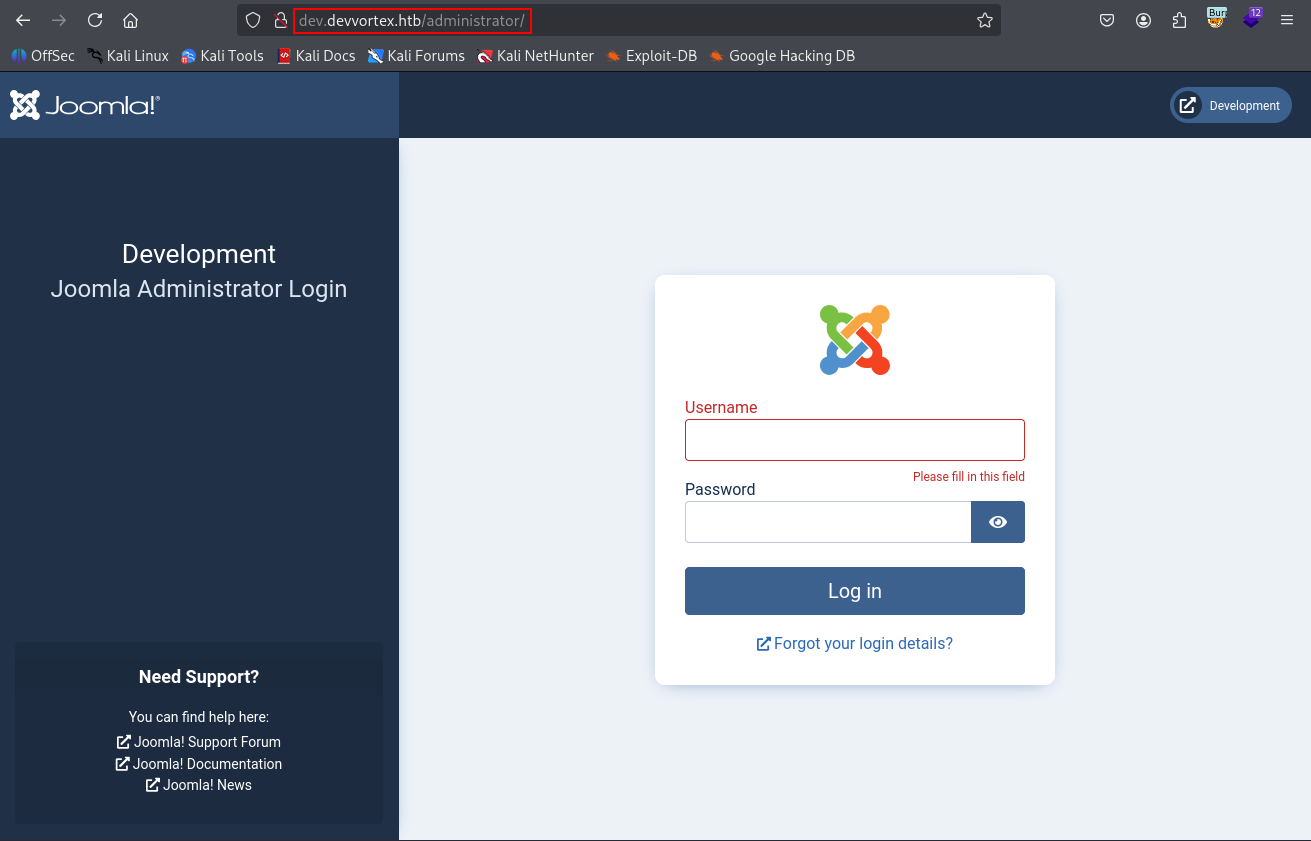Click the shield tracking protection icon
Screen dimensions: 1311x841
coord(253,20)
